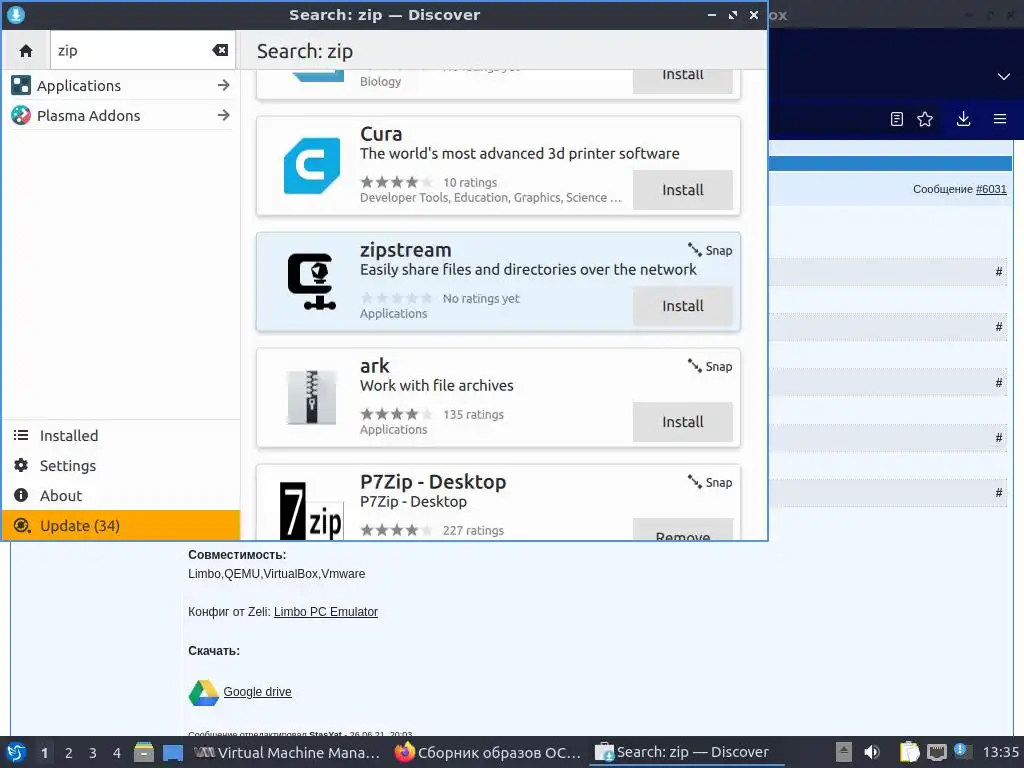Switch to virtual desktop 4
This screenshot has width=1024, height=768.
(x=117, y=753)
